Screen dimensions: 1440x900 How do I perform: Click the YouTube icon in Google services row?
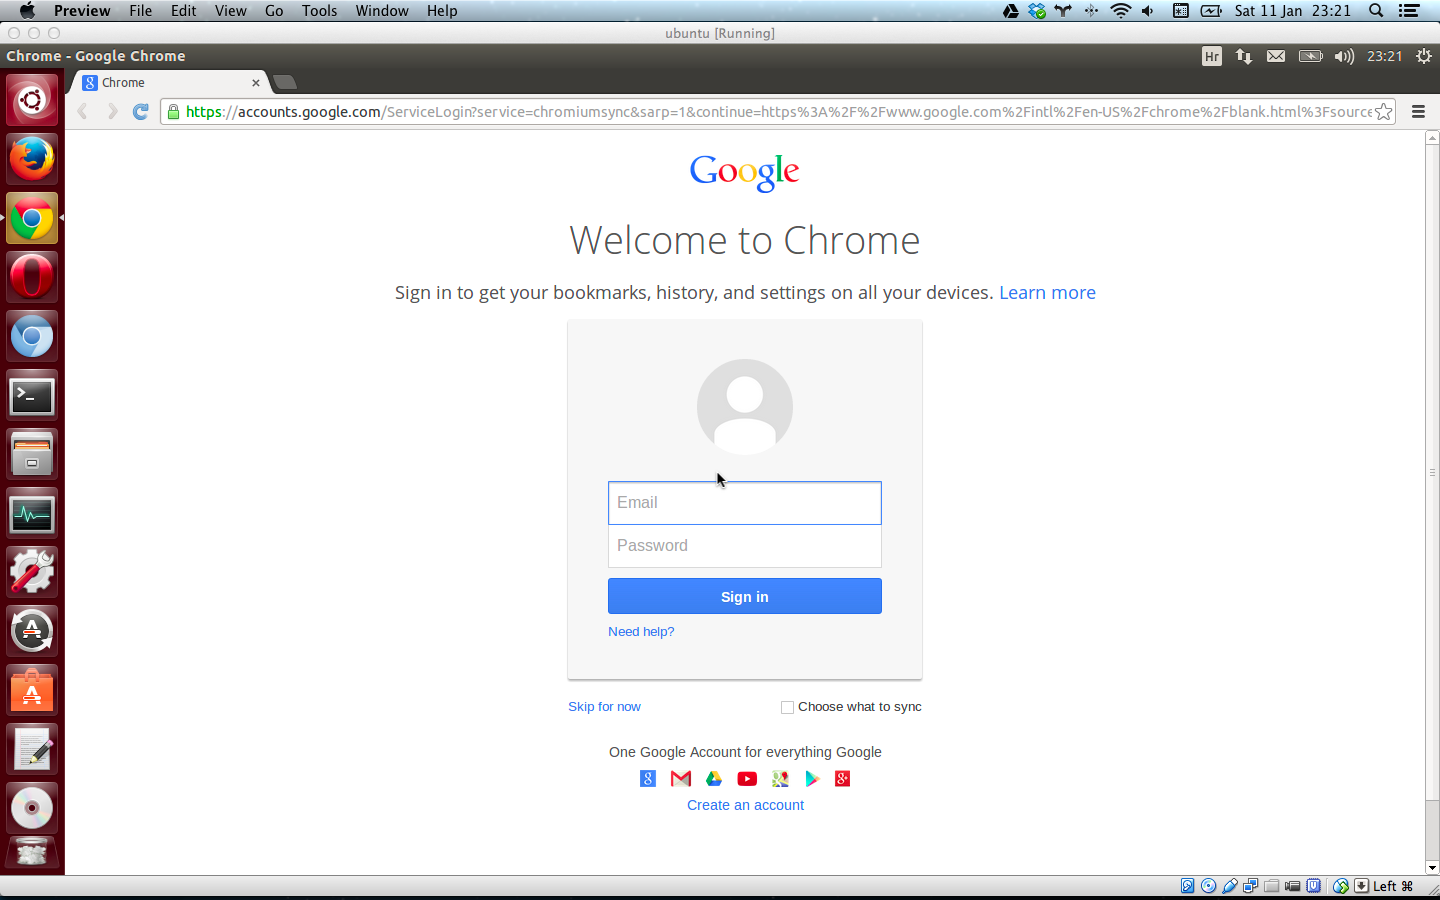pyautogui.click(x=747, y=779)
